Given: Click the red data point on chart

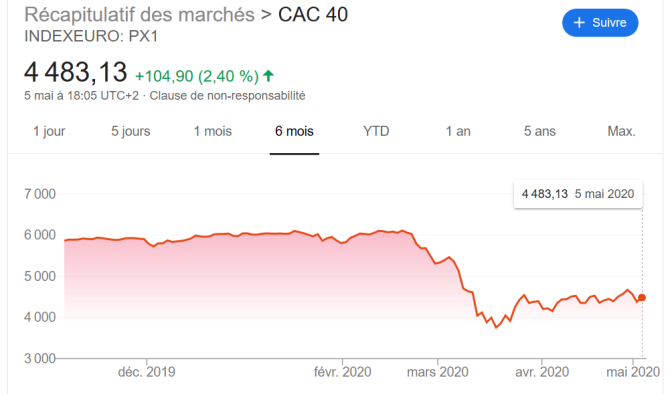Looking at the screenshot, I should click(x=642, y=298).
